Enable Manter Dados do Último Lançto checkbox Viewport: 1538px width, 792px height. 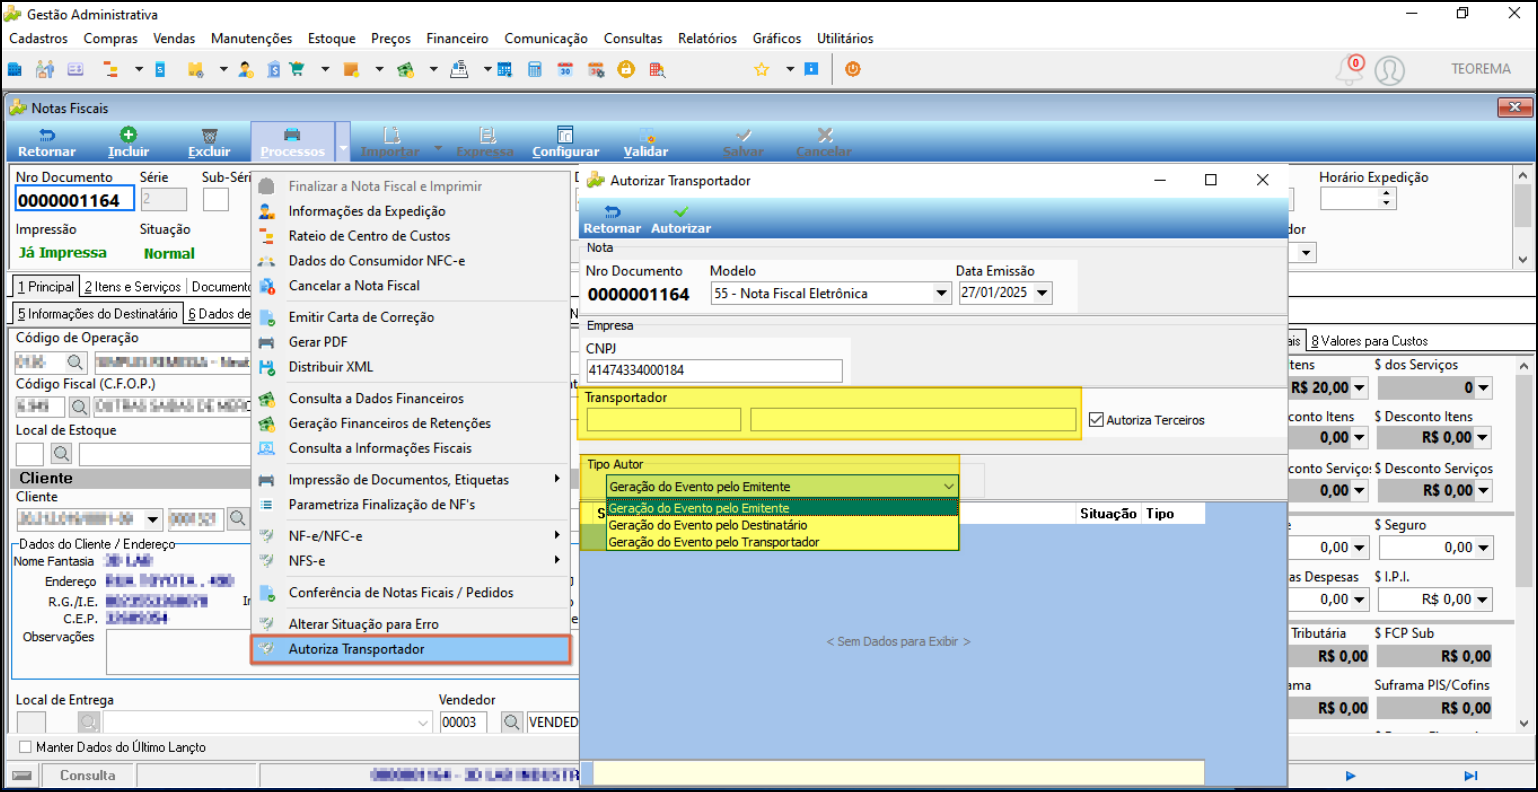[x=26, y=747]
